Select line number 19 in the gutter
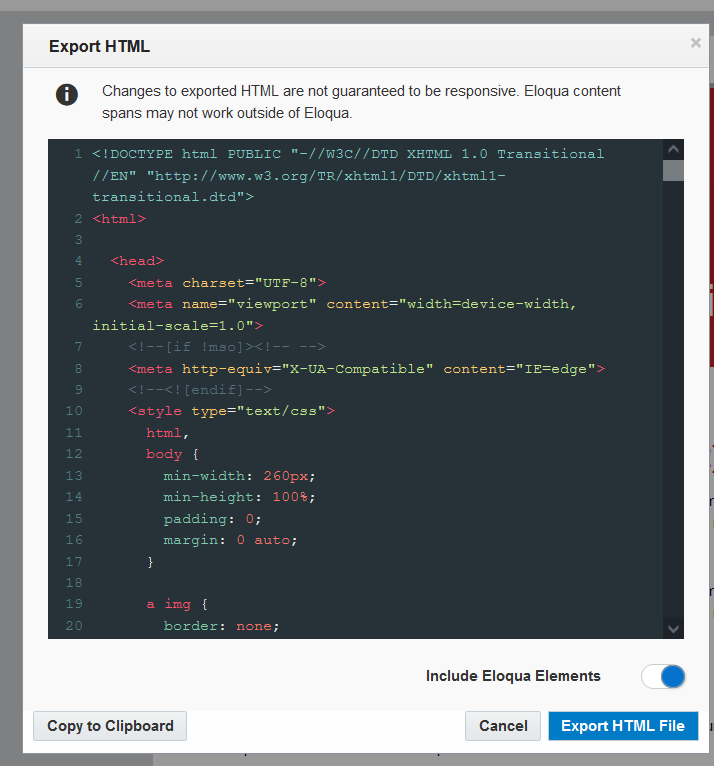The height and width of the screenshot is (766, 714). tap(74, 604)
